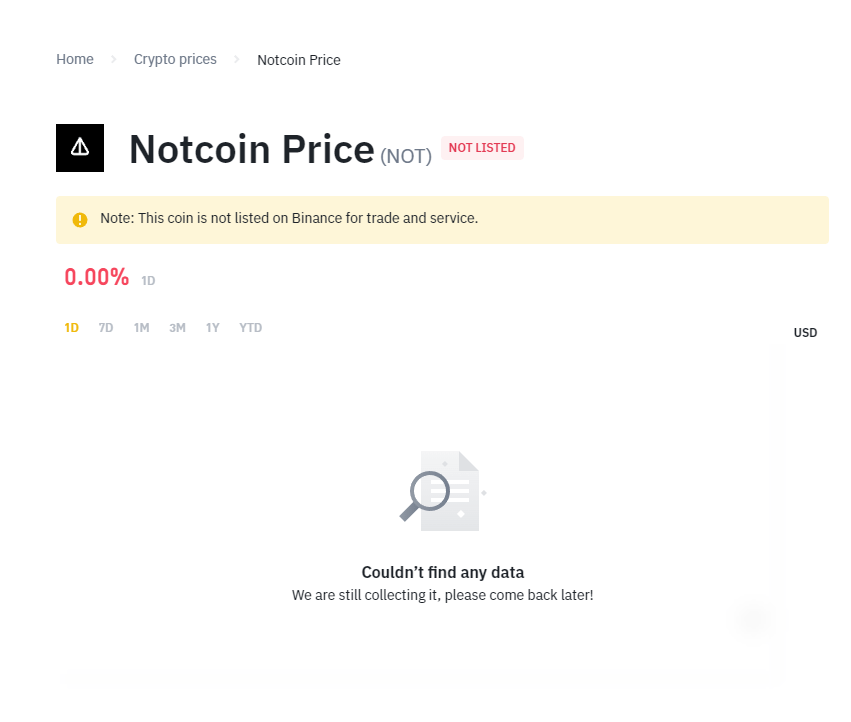Image resolution: width=851 pixels, height=722 pixels.
Task: Show the 3M chart range
Action: coord(177,328)
